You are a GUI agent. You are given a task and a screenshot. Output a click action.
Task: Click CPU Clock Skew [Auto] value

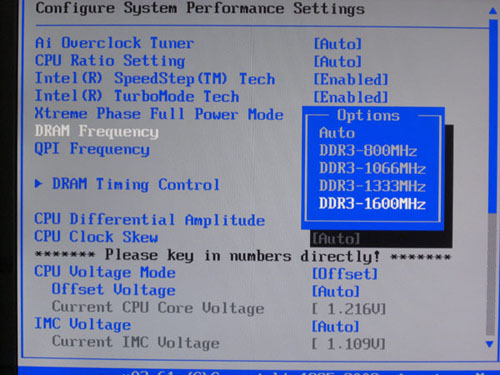tap(336, 239)
